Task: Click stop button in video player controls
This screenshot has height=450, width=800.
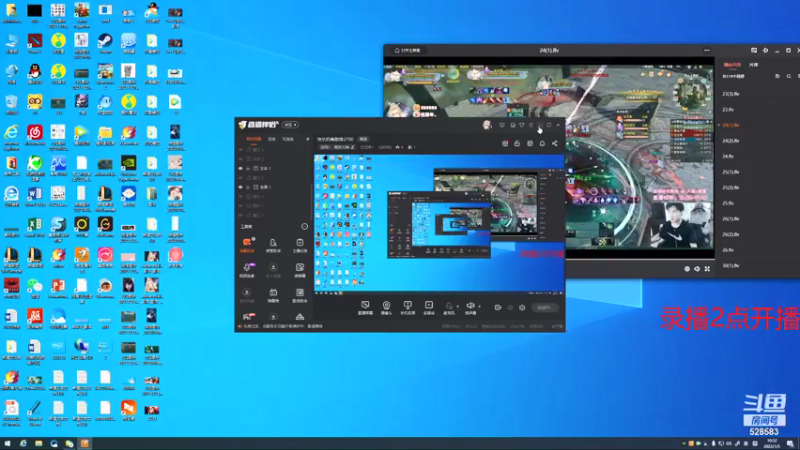Action: pos(687,268)
